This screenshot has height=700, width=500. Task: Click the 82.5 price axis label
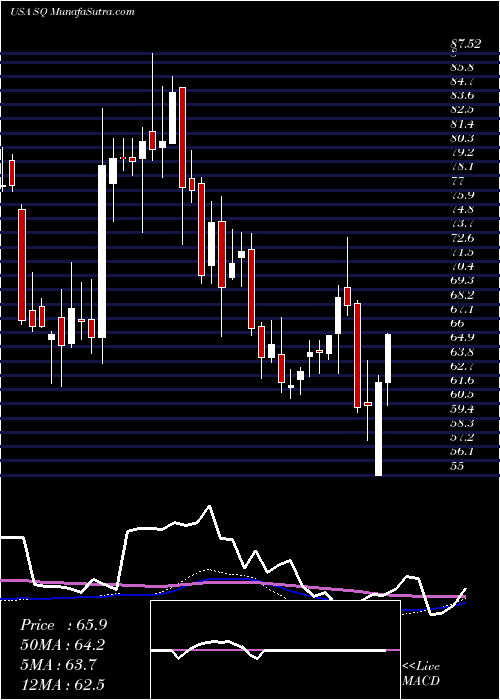(x=463, y=110)
